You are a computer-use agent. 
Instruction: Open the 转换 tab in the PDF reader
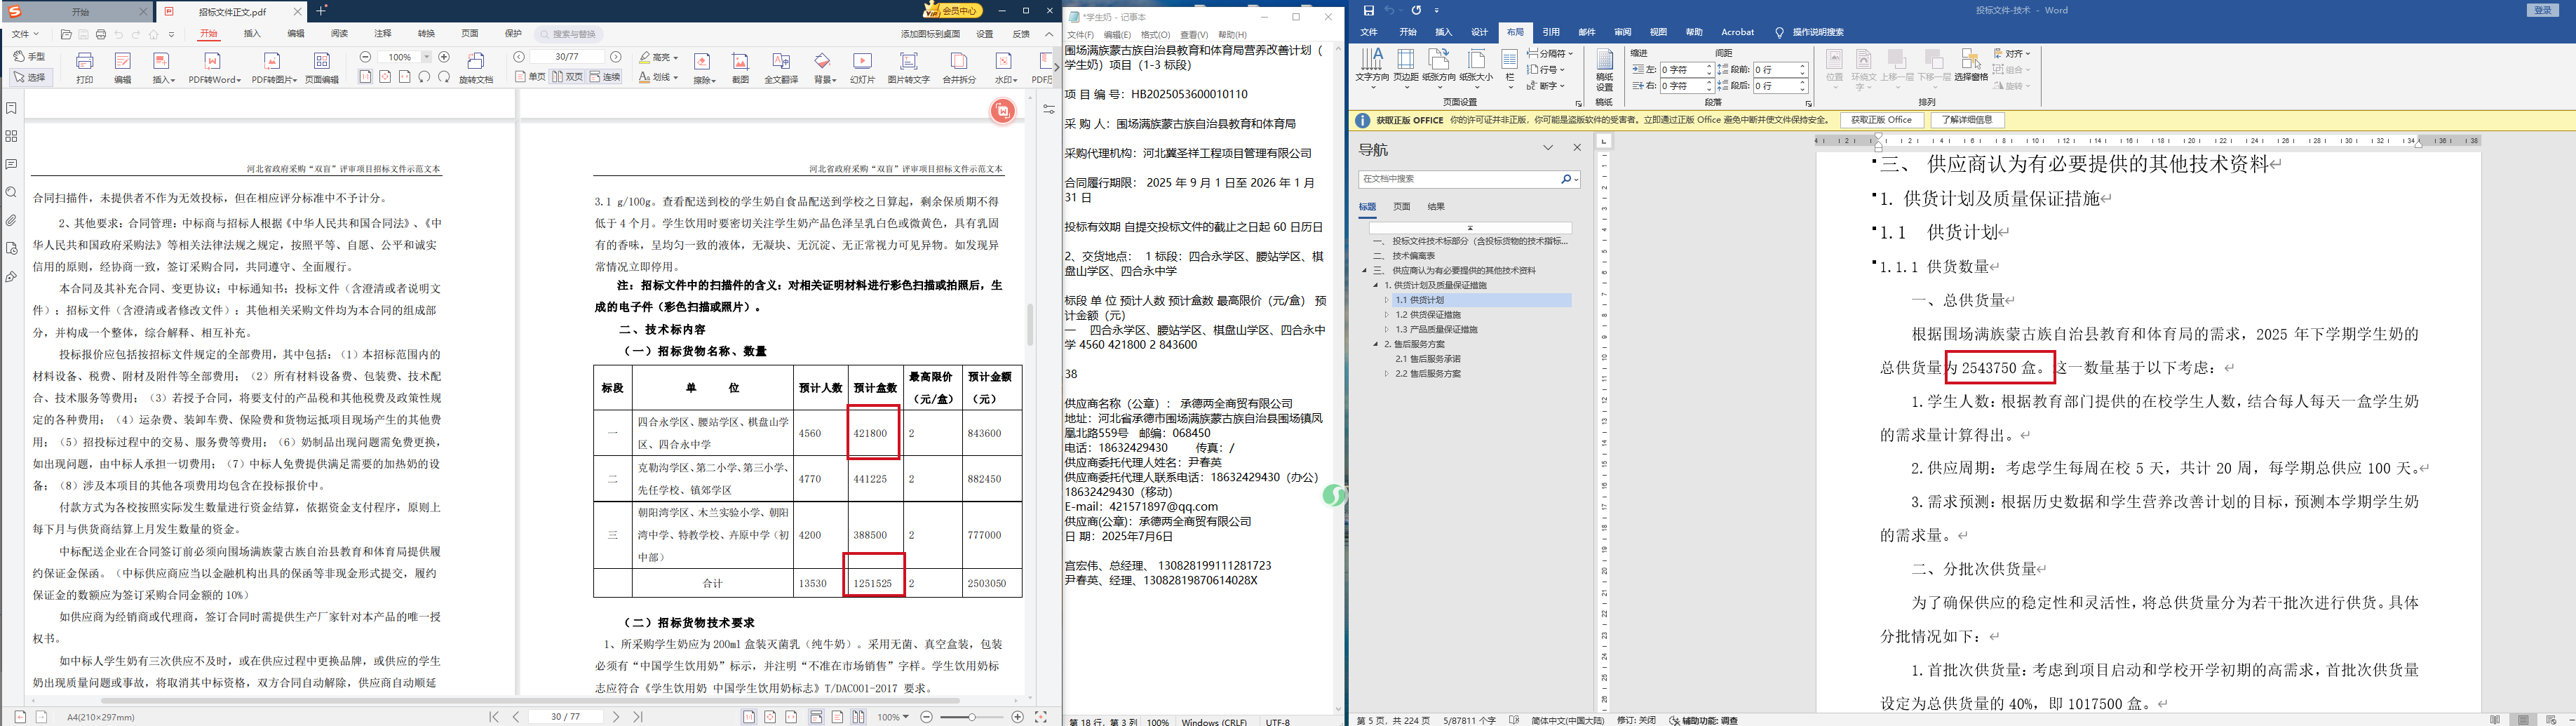click(426, 34)
